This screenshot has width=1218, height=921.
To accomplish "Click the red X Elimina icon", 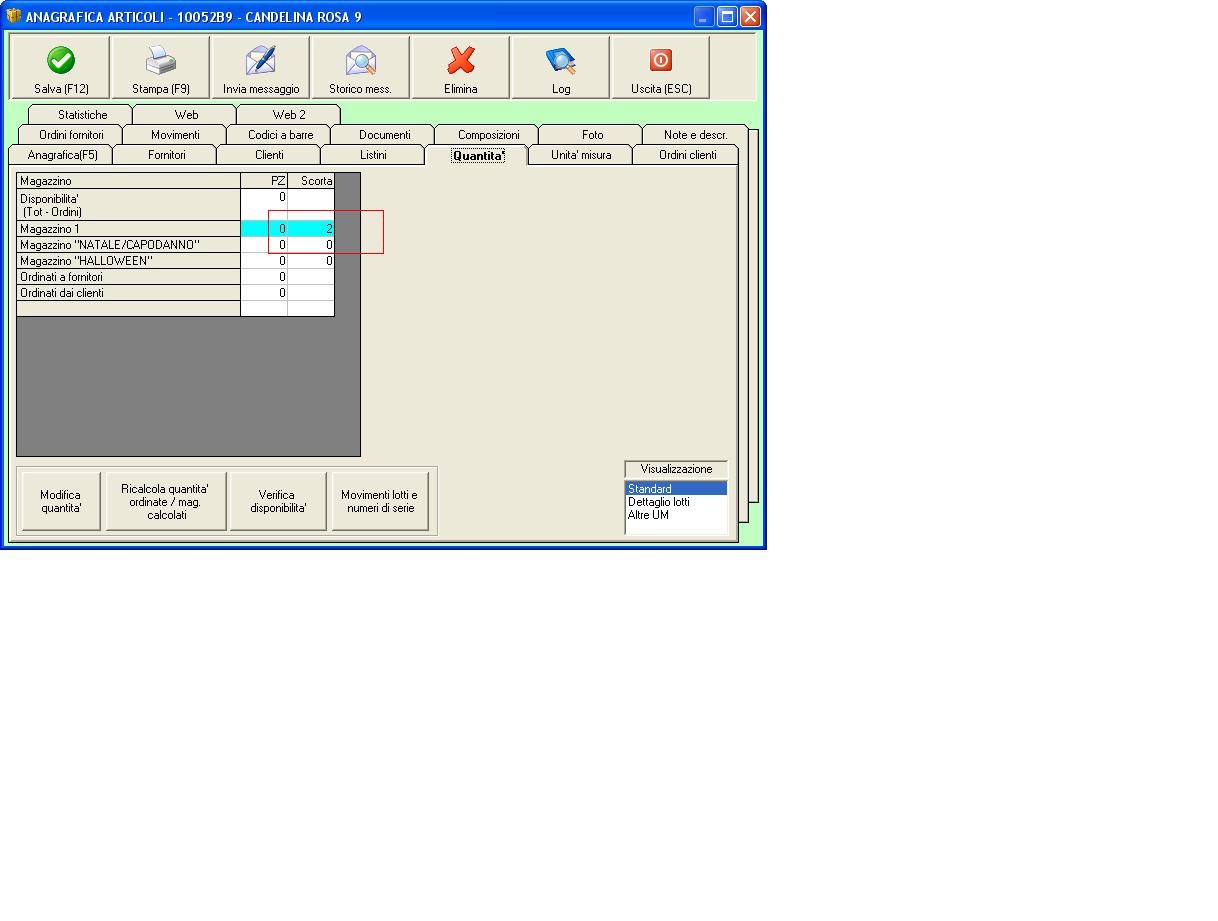I will point(461,61).
